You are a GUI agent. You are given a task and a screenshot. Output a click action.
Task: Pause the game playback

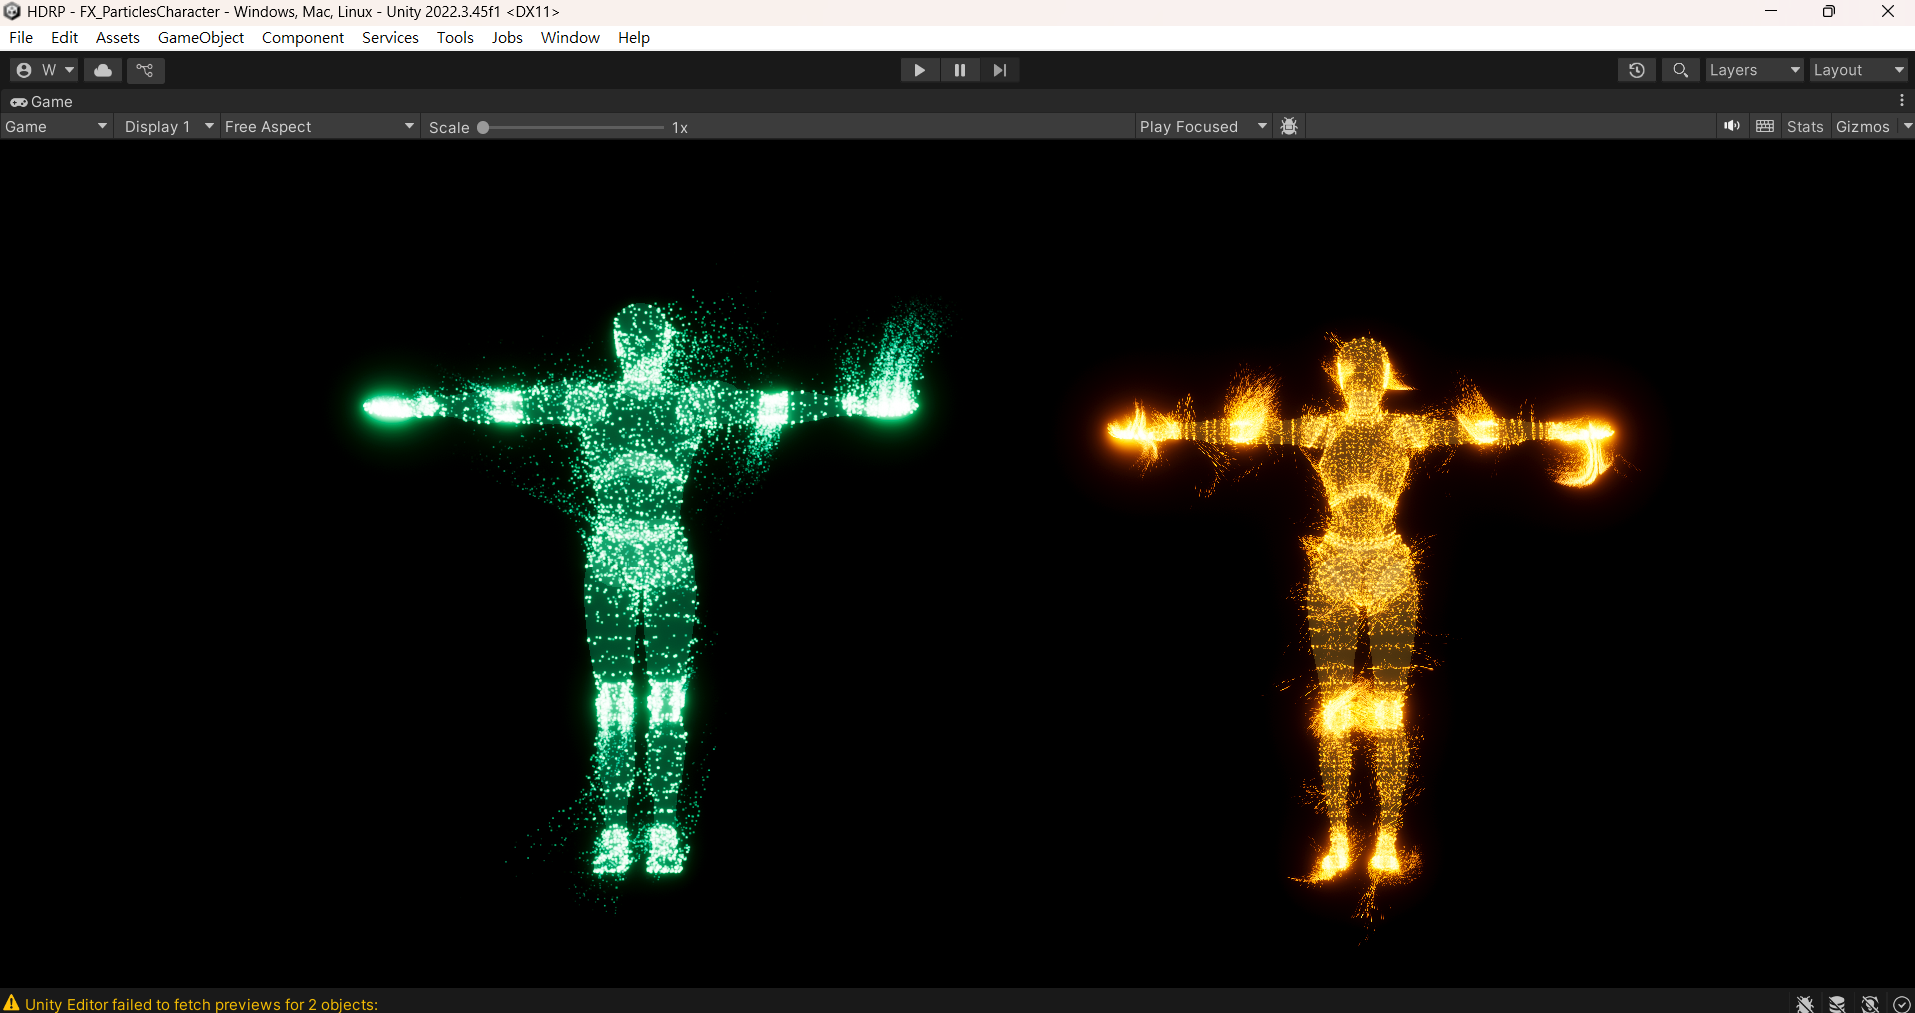(x=960, y=70)
